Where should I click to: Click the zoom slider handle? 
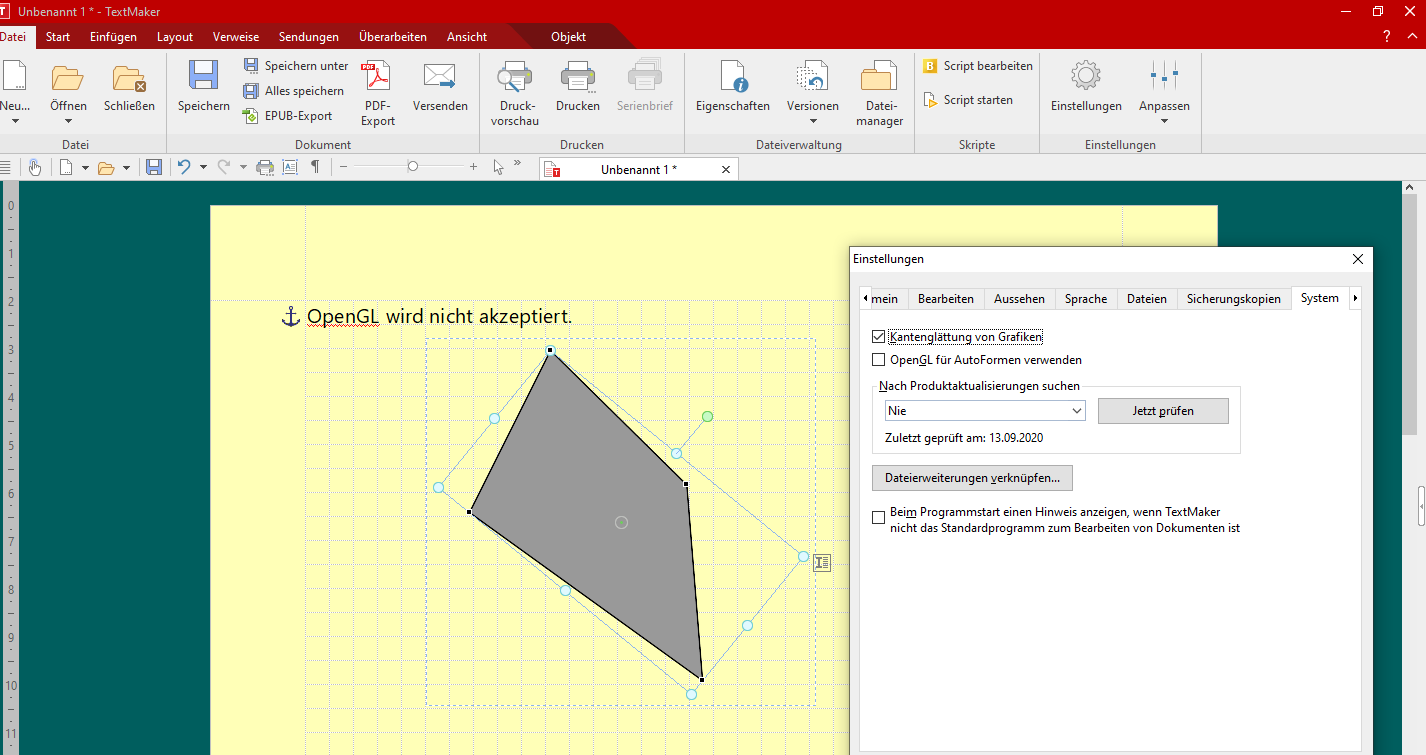(413, 167)
